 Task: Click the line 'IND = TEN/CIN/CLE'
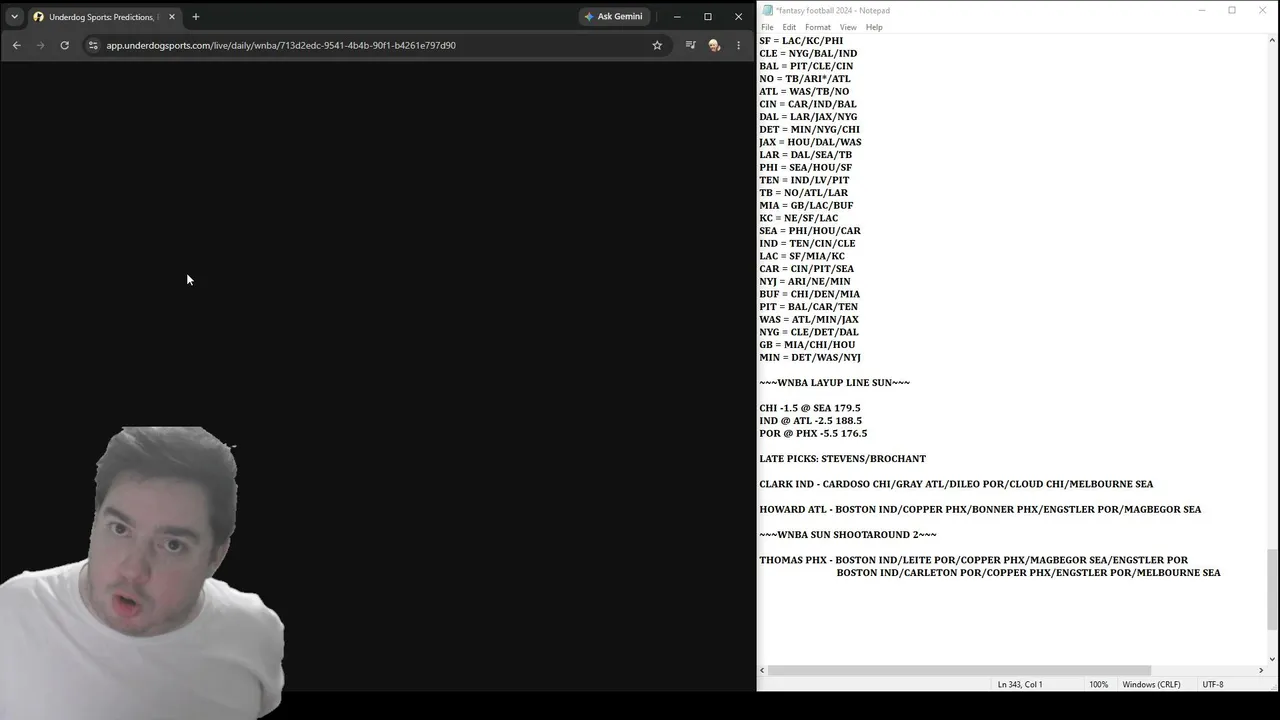[807, 244]
